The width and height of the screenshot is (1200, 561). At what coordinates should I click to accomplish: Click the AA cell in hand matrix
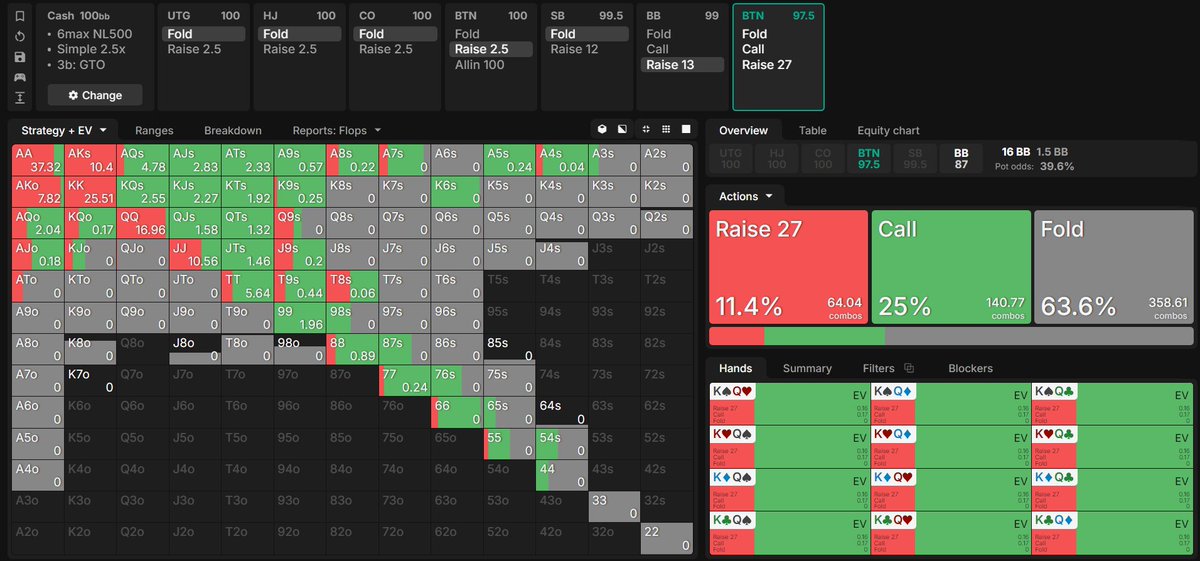point(38,160)
